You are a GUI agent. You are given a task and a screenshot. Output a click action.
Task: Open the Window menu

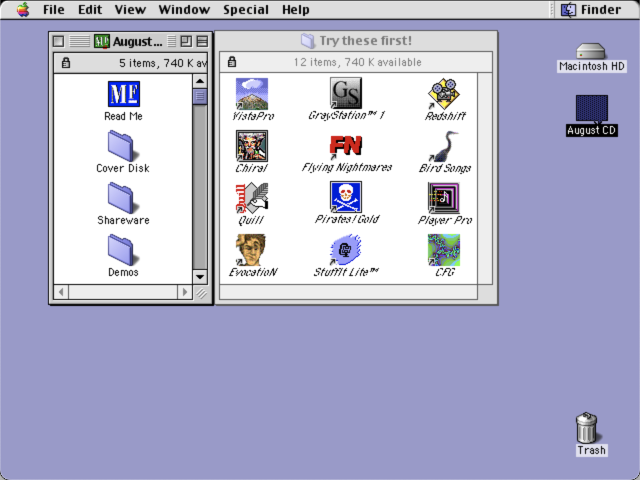pos(184,9)
